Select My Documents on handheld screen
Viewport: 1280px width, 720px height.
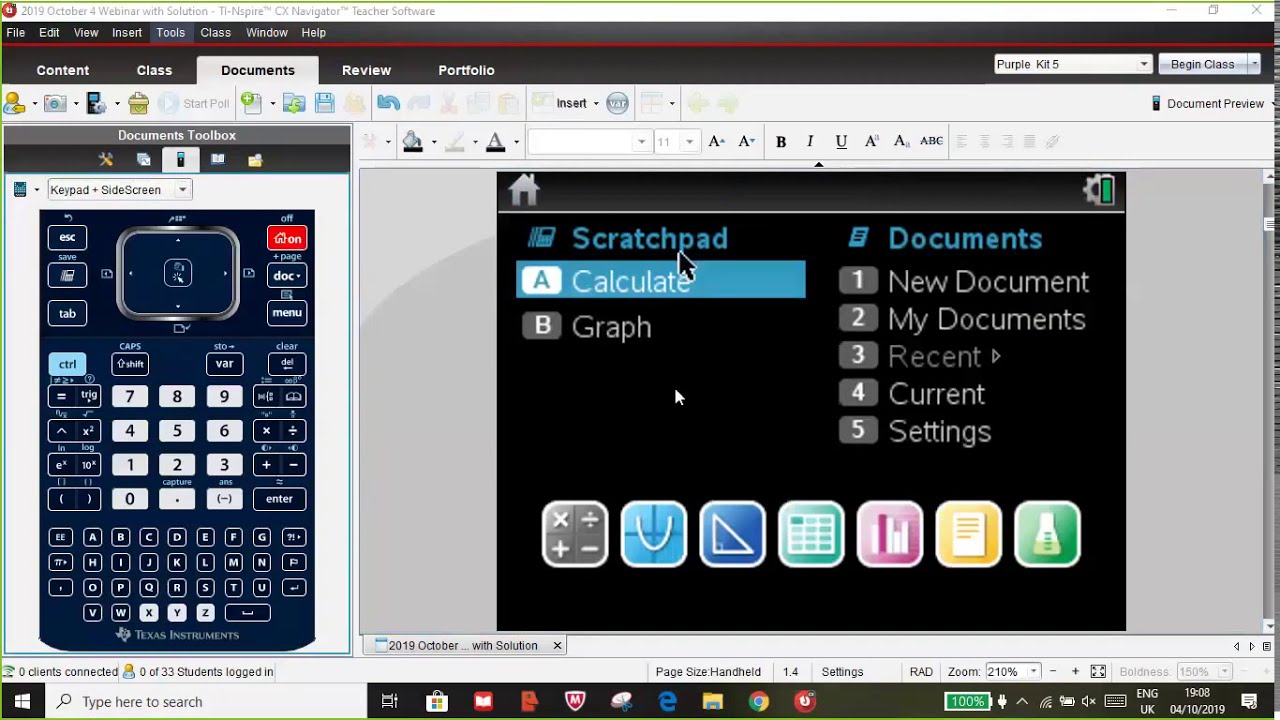(962, 319)
